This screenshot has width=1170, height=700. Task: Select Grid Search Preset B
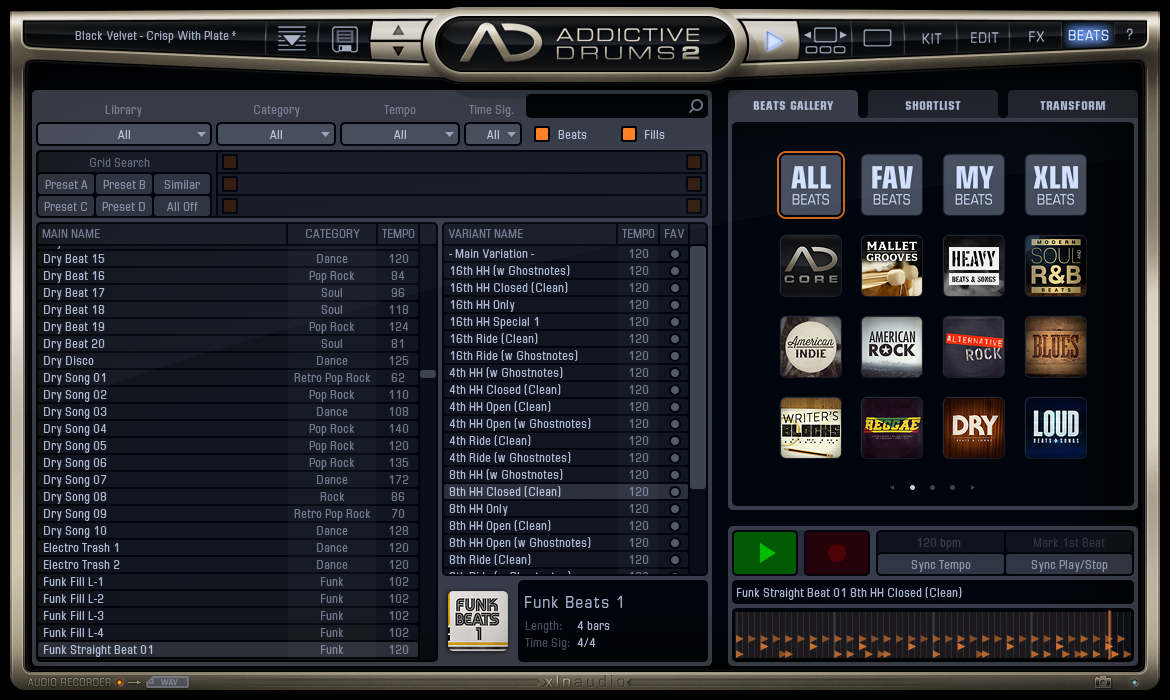[124, 184]
